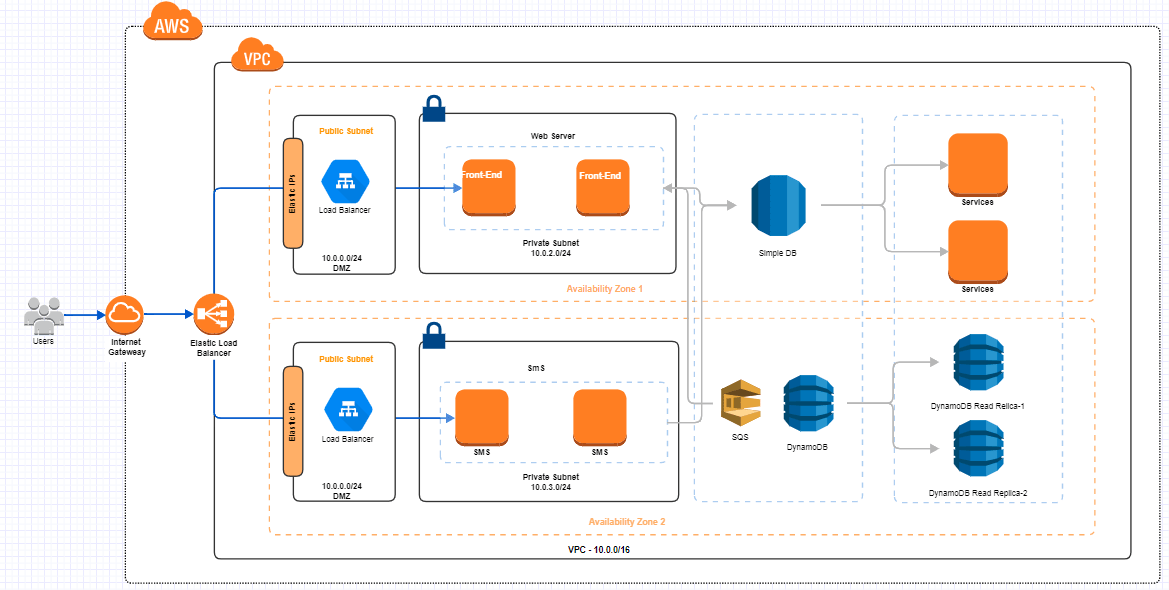
Task: Select the Front-End box receiving the Load Balancer arrow
Action: click(489, 187)
